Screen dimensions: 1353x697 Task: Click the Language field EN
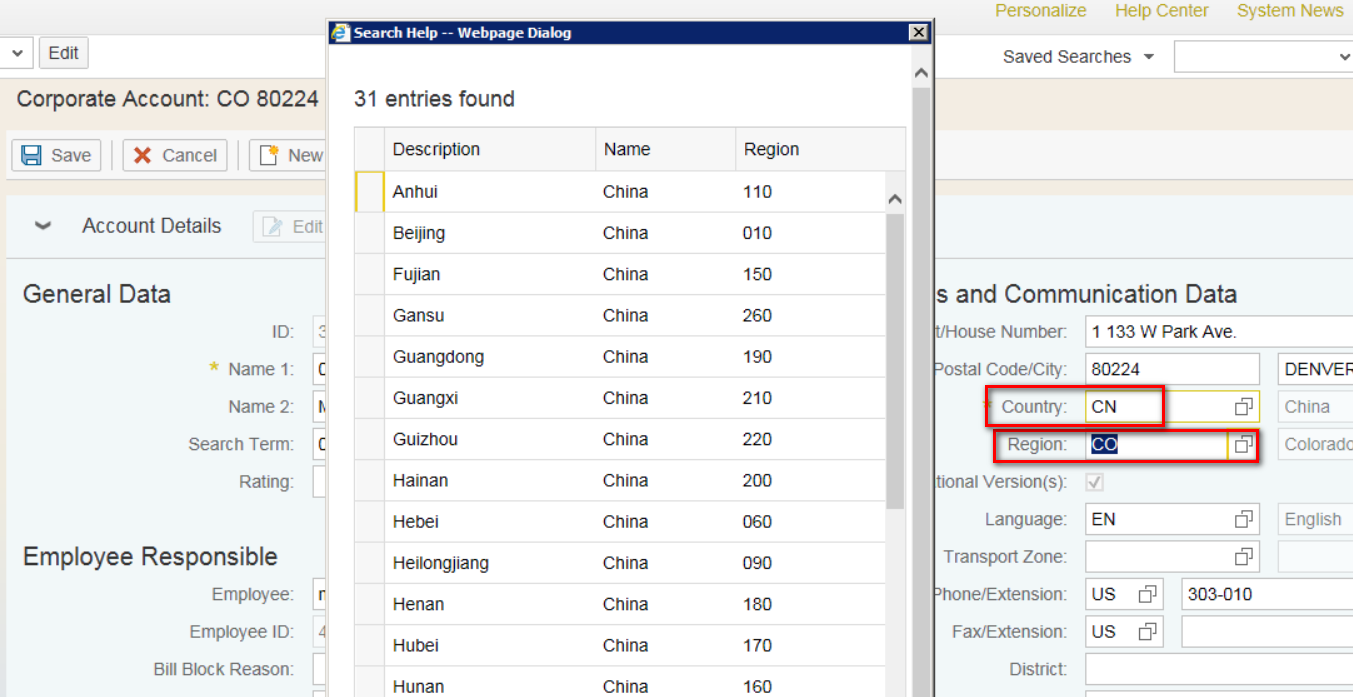[1159, 519]
